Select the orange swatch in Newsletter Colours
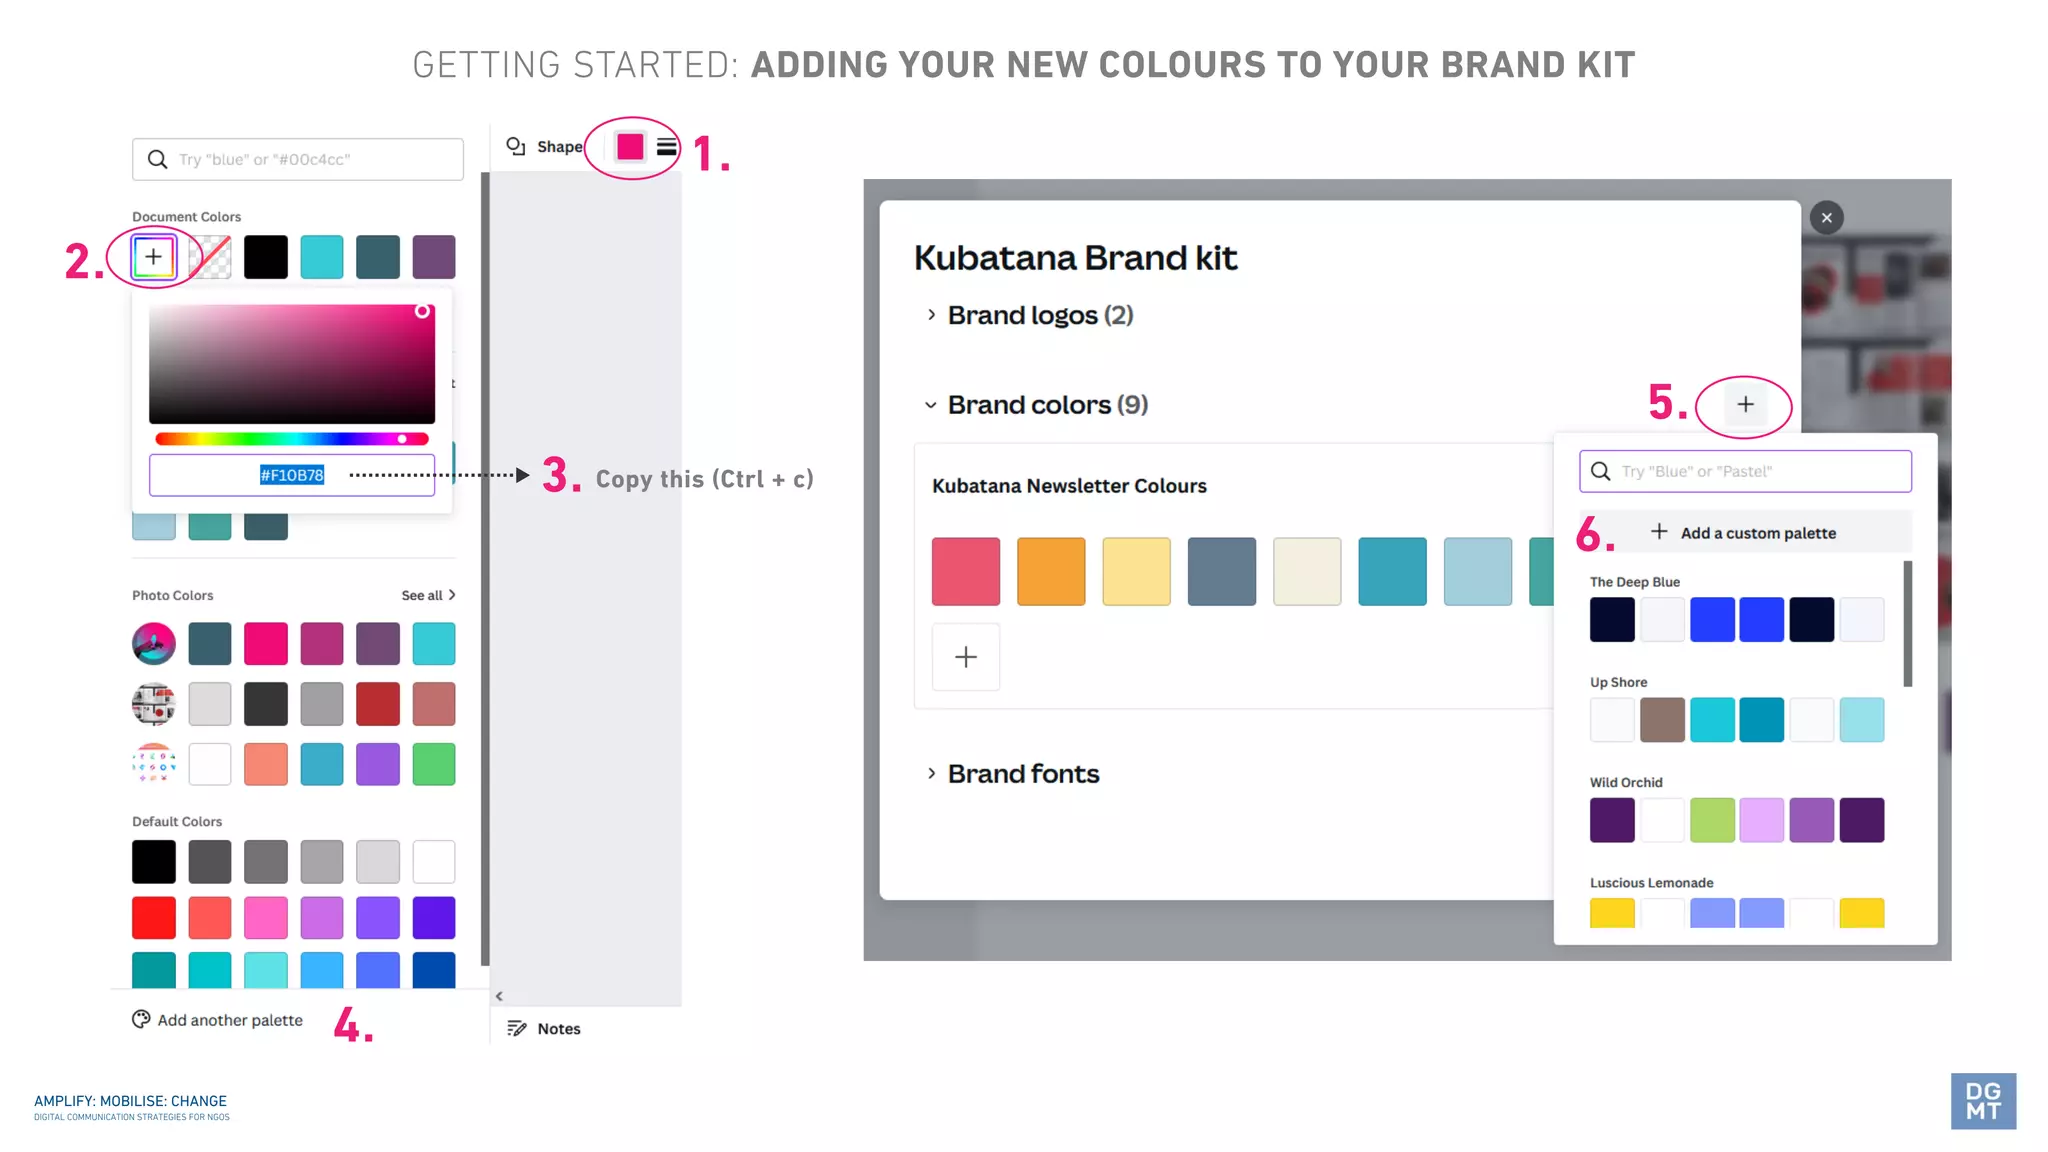 tap(1051, 571)
